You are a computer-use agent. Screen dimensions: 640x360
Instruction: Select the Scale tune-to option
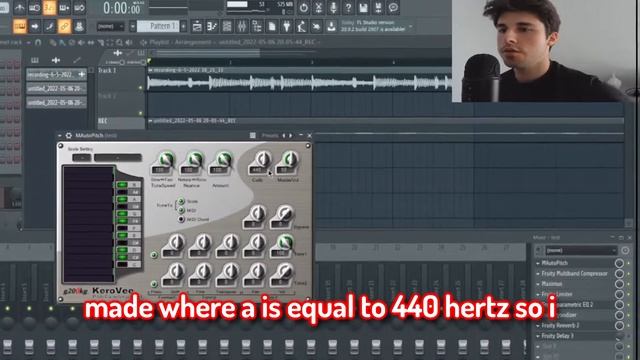(181, 201)
